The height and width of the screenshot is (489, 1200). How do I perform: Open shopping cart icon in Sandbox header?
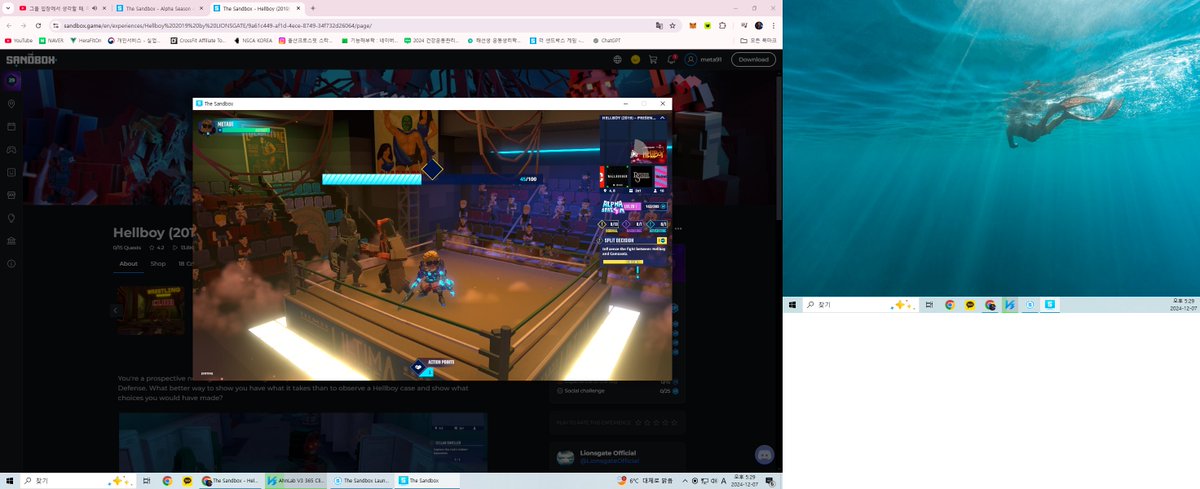pyautogui.click(x=653, y=59)
